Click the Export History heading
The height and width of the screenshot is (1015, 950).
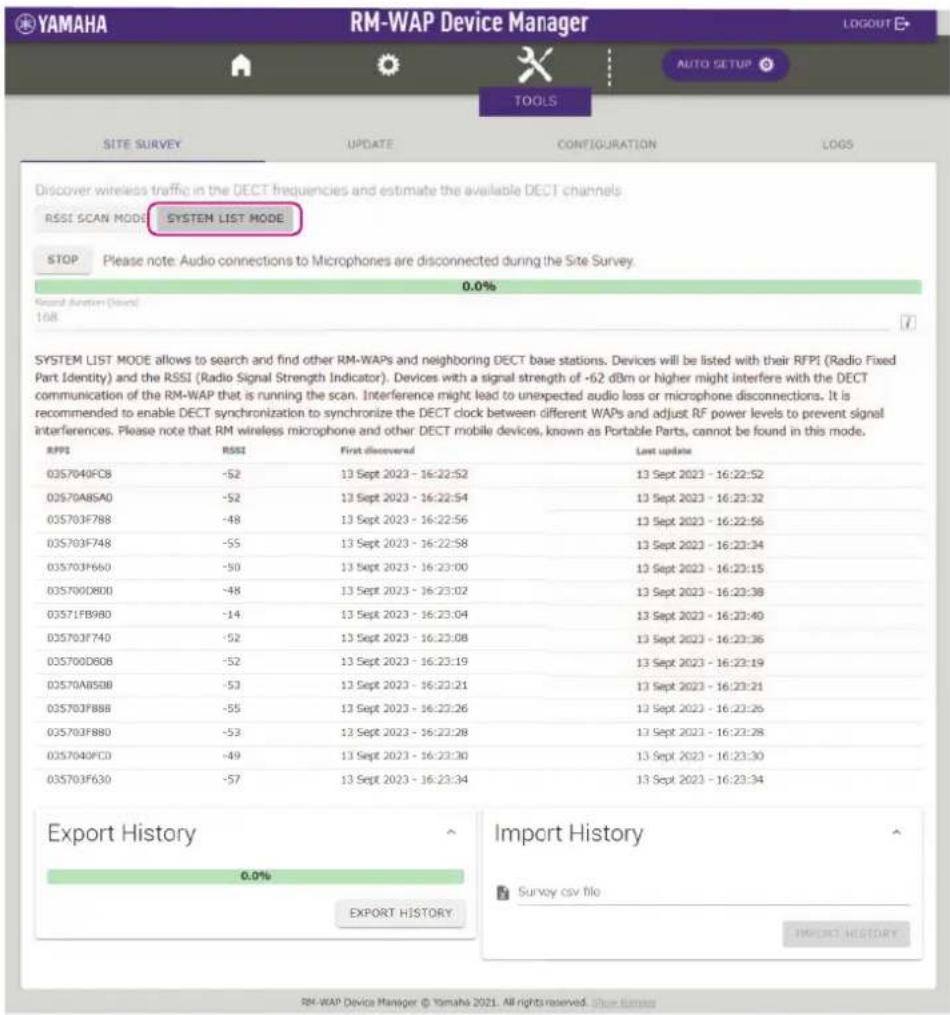coord(122,833)
